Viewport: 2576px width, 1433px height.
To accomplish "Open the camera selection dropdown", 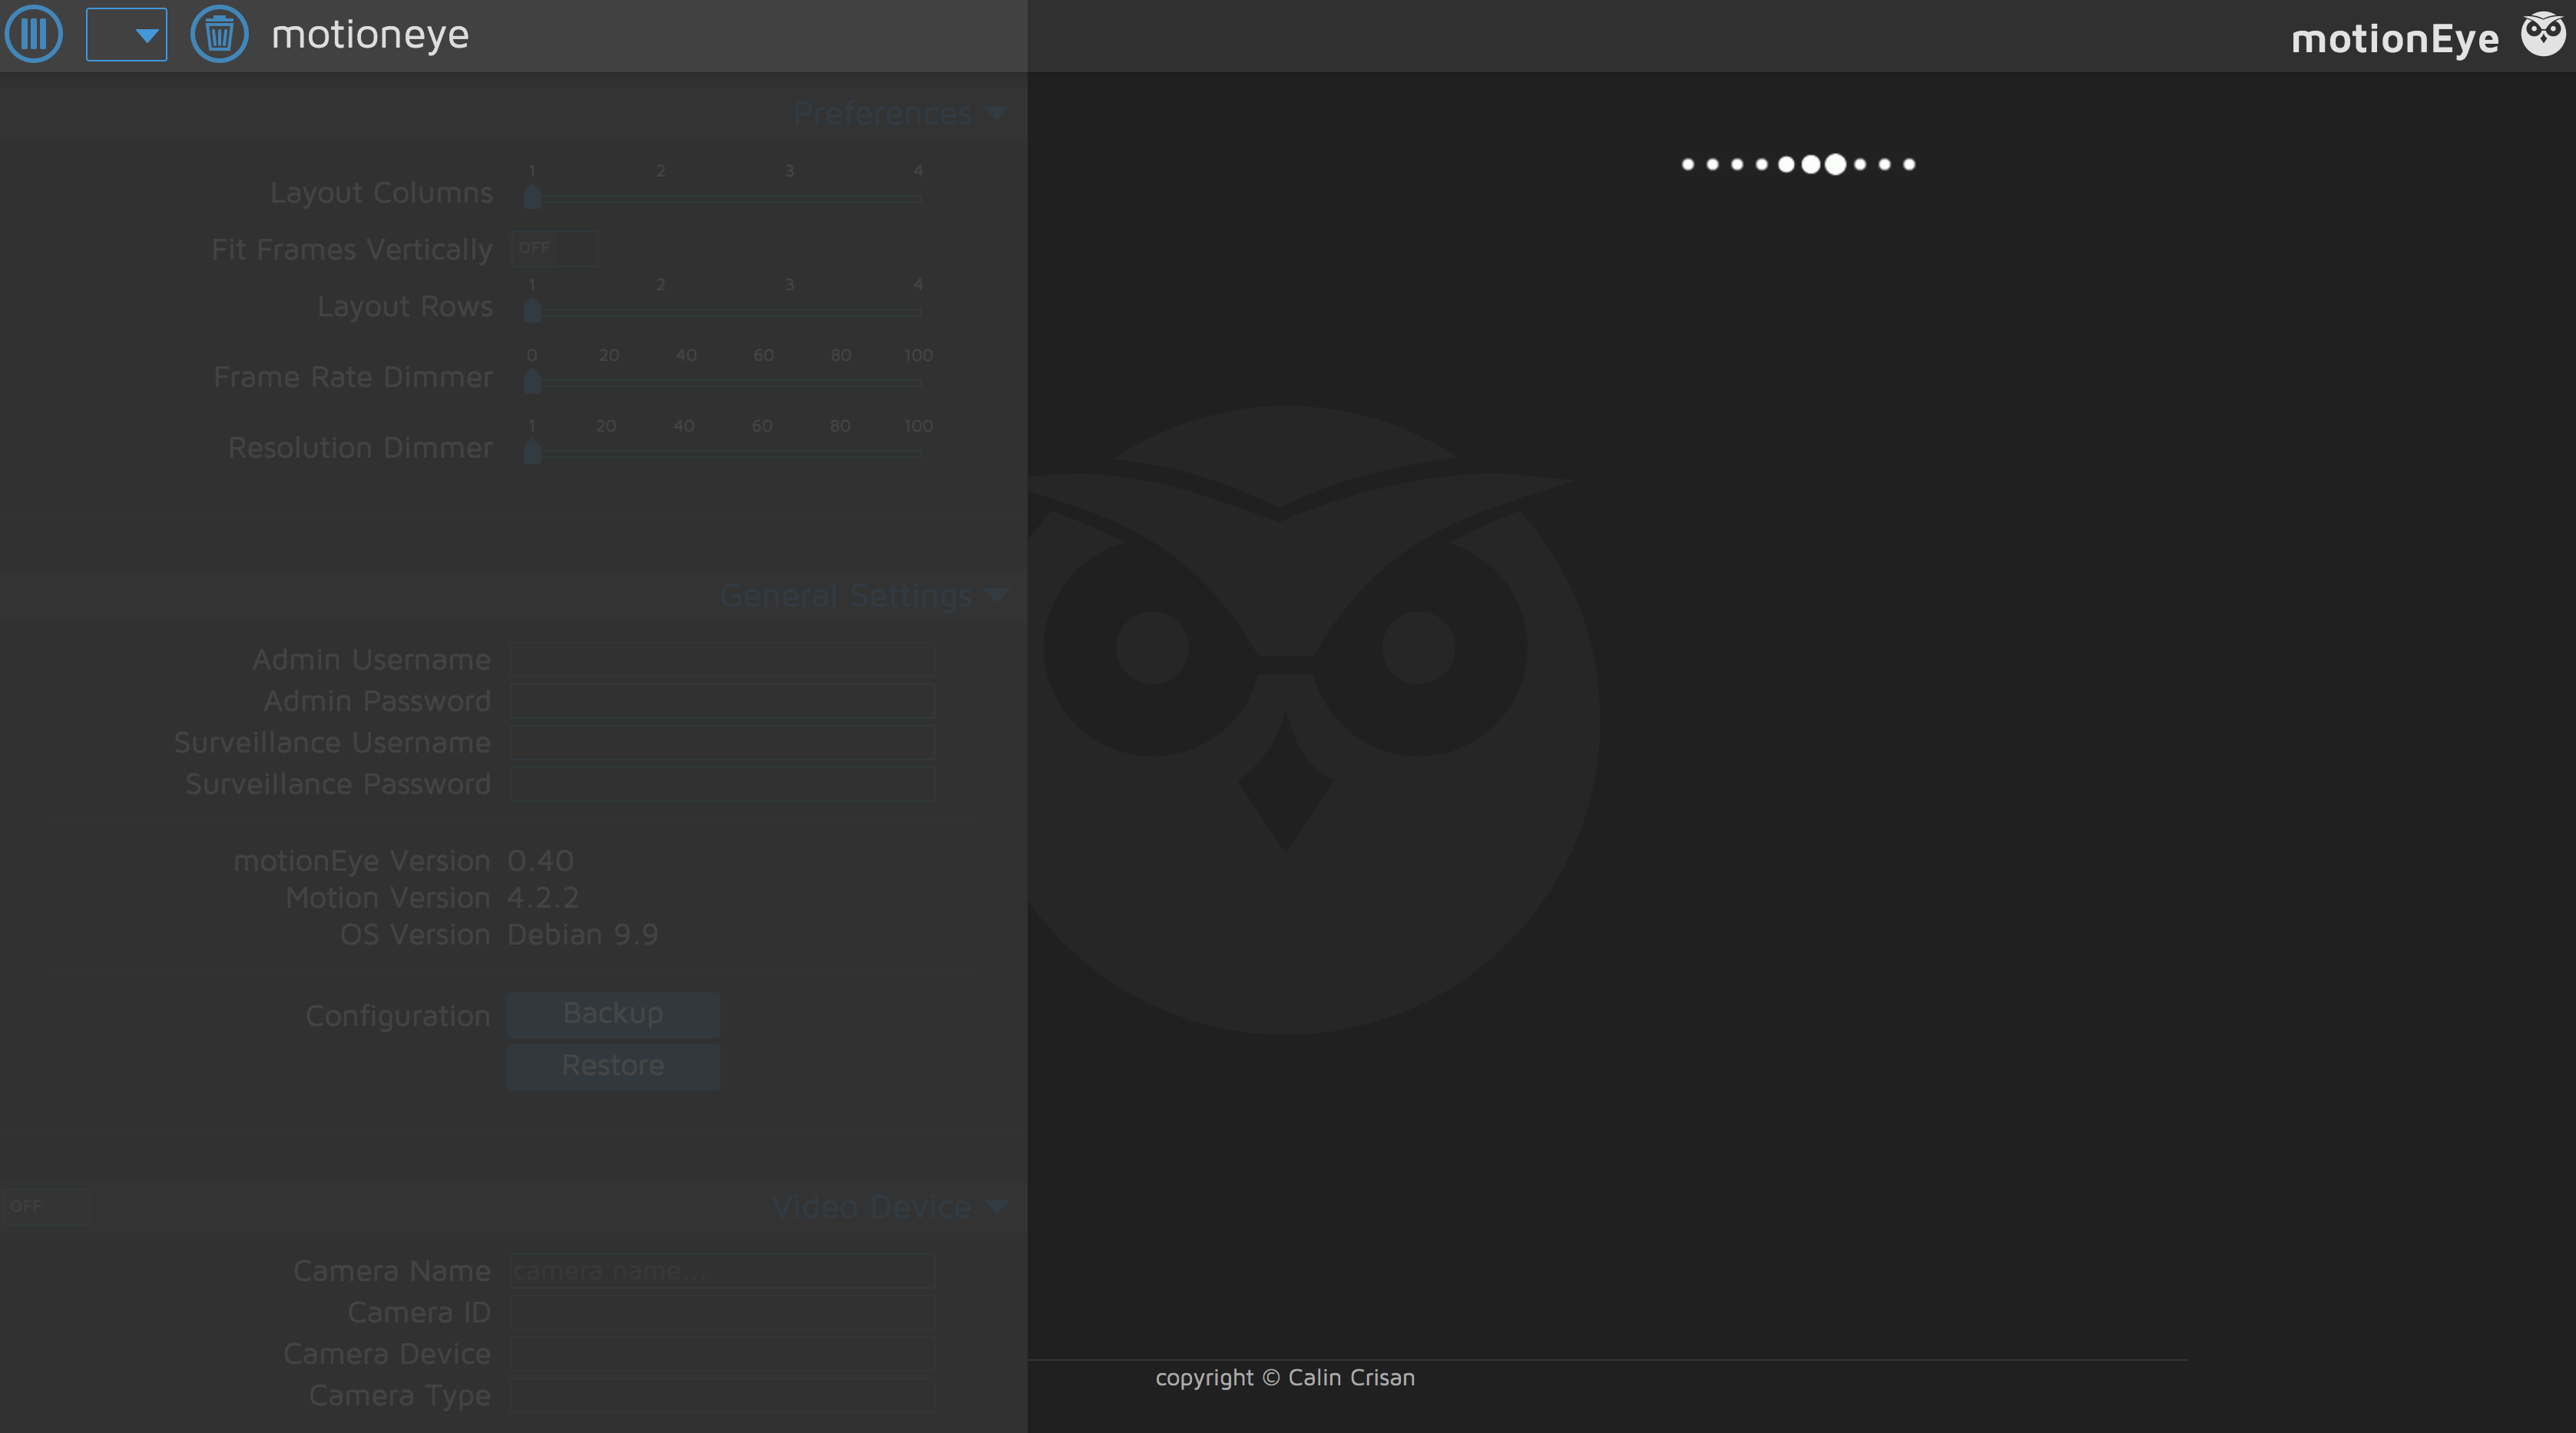I will point(127,34).
